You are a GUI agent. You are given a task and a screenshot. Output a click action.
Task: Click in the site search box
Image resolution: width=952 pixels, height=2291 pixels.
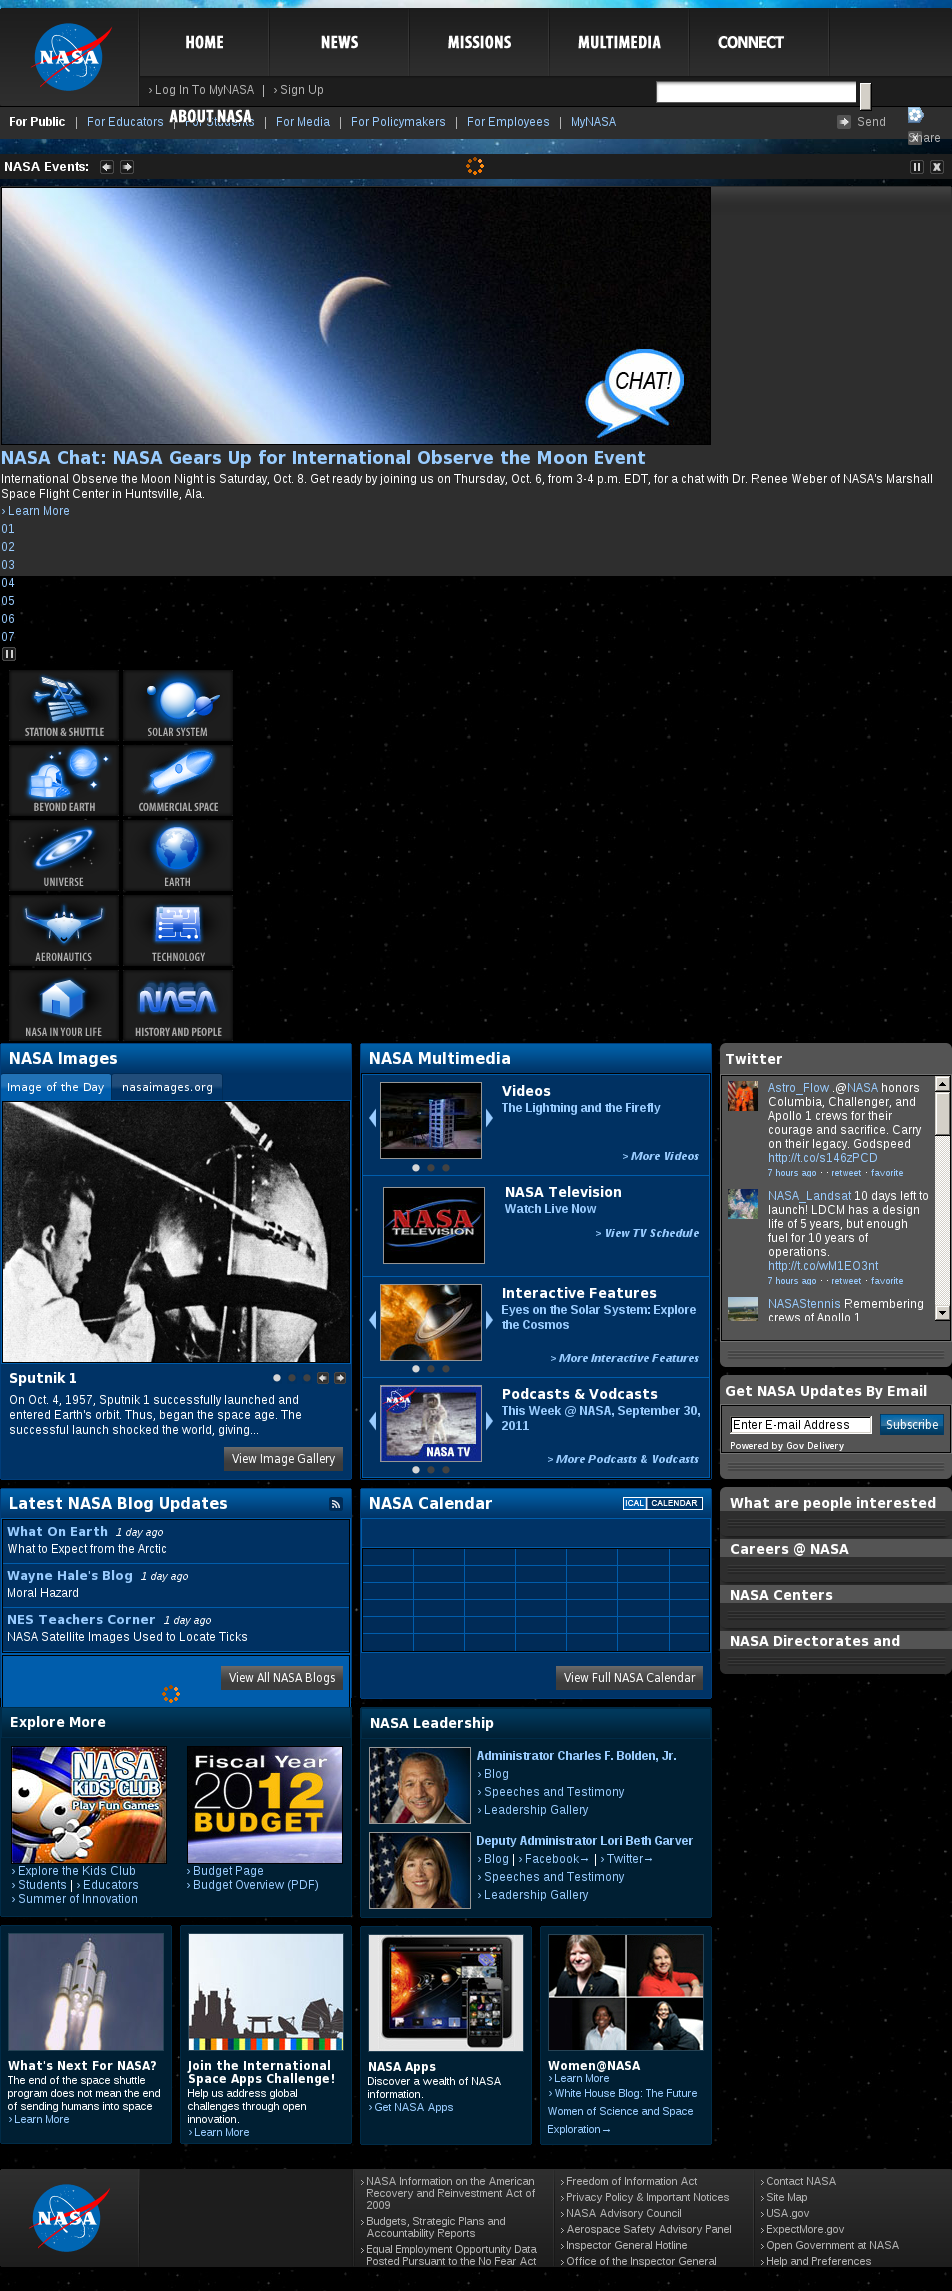[756, 92]
